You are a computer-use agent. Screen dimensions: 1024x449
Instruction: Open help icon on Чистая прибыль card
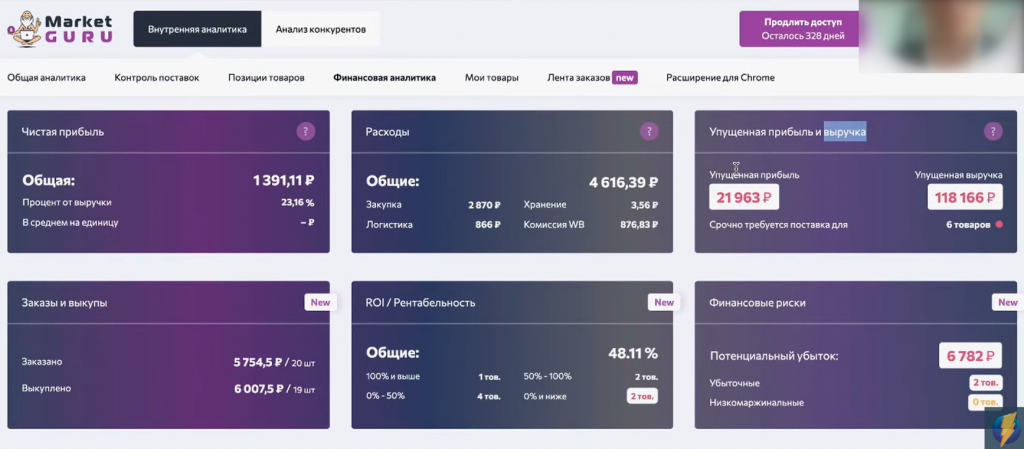pyautogui.click(x=306, y=131)
